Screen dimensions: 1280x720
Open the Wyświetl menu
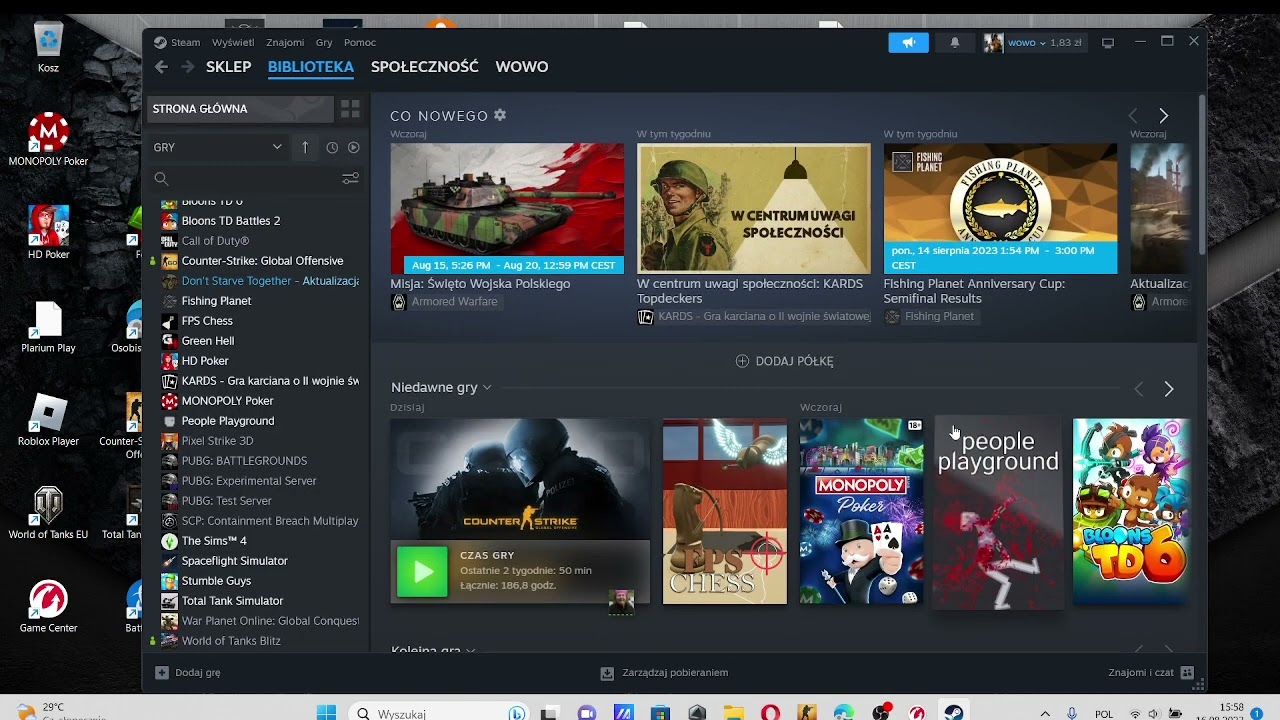tap(233, 42)
